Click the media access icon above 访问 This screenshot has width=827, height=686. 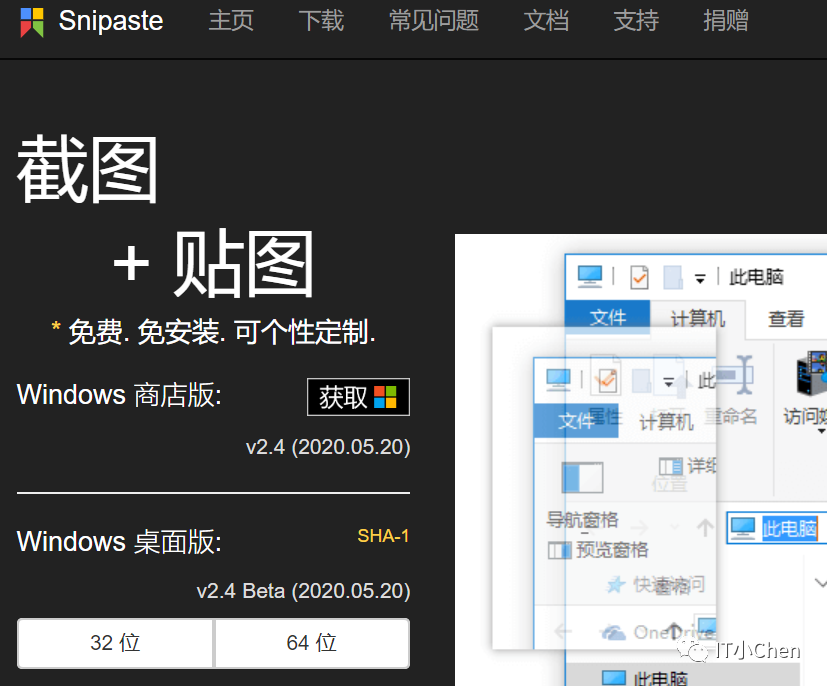click(812, 373)
